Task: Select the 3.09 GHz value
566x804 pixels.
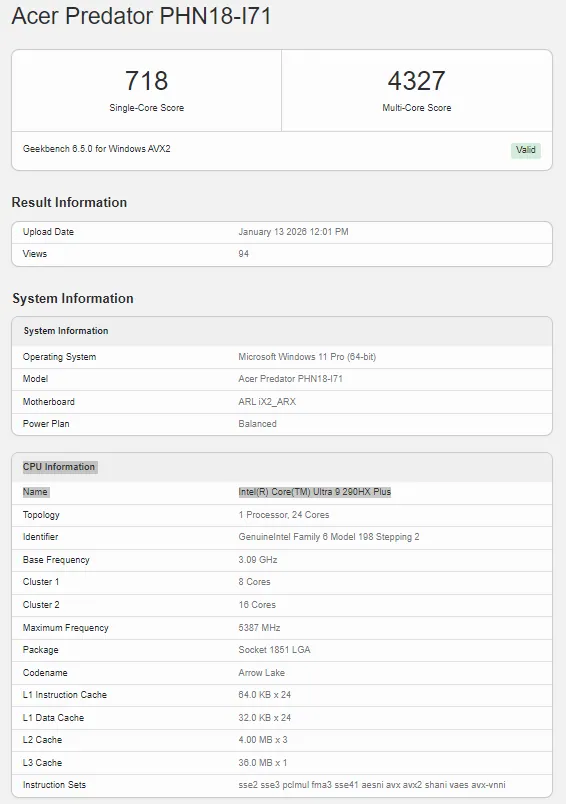Action: [x=258, y=560]
